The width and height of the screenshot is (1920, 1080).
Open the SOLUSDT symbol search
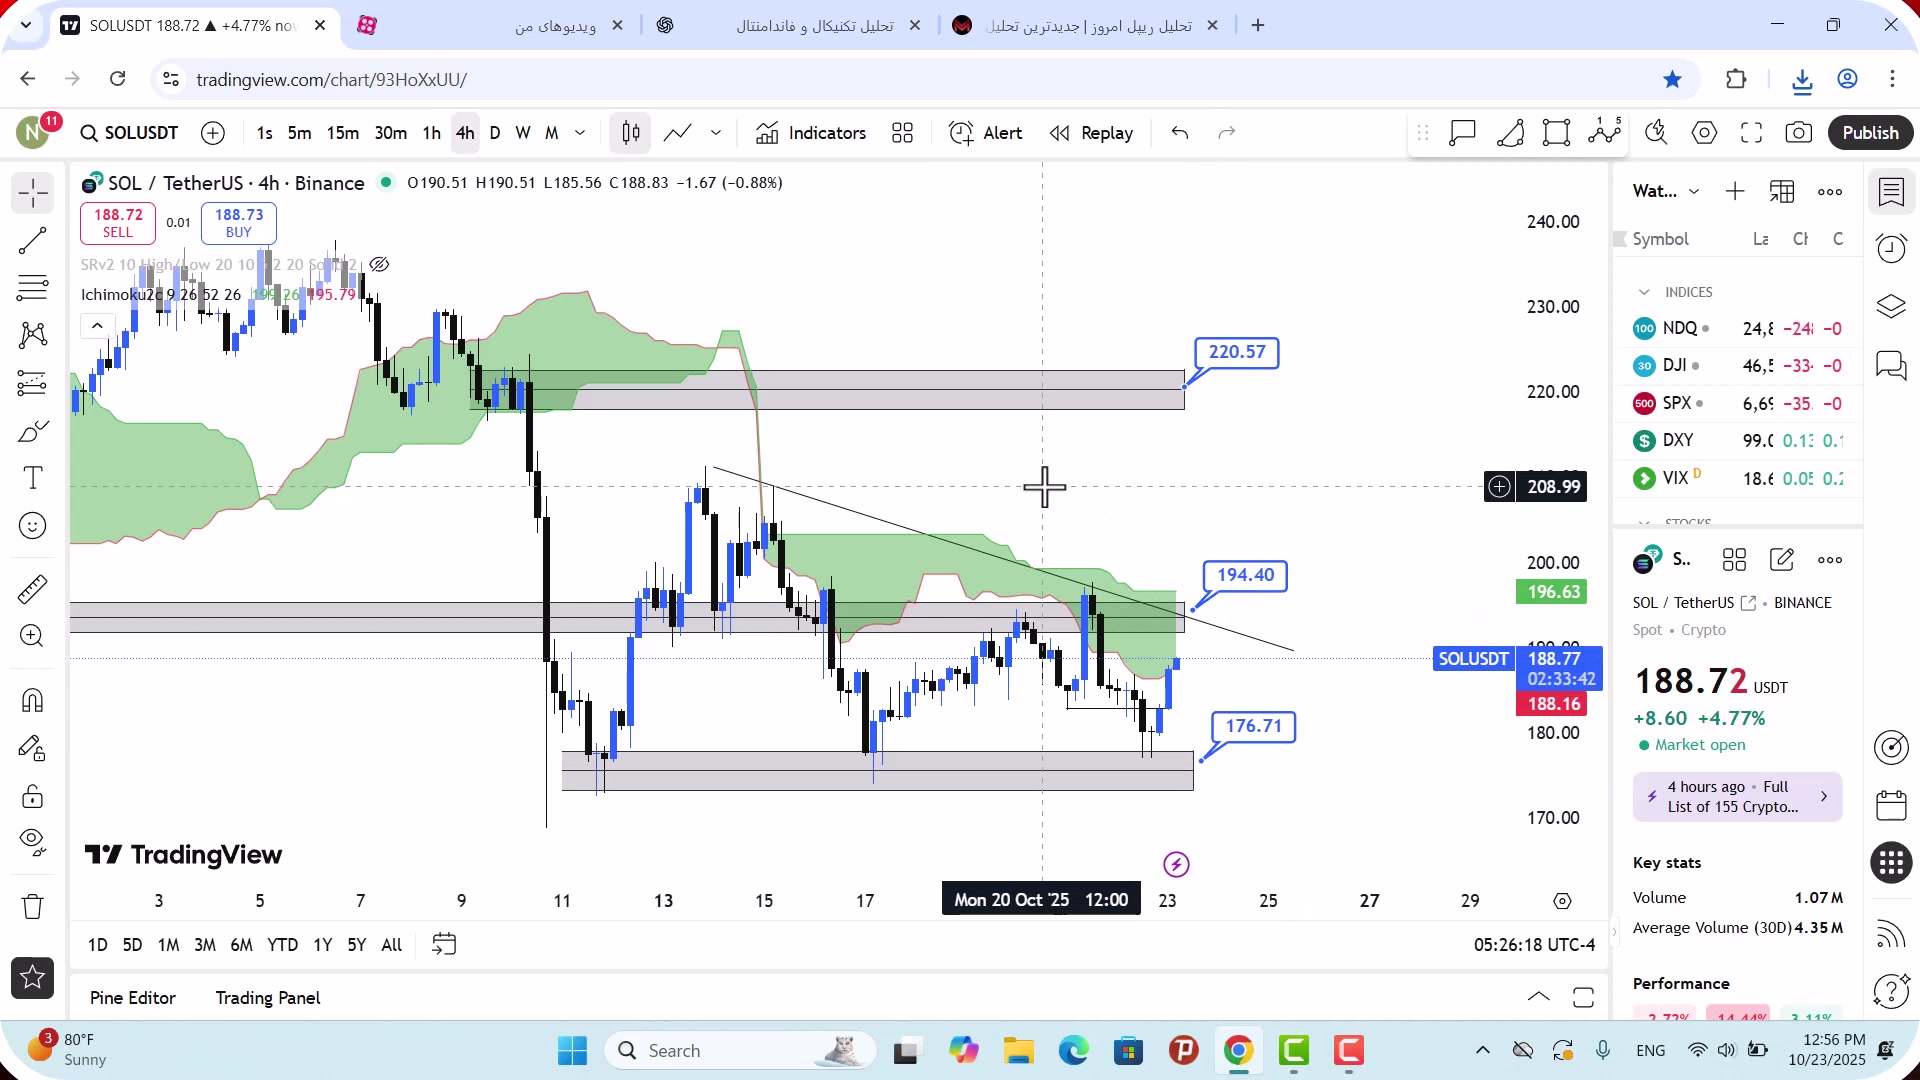pyautogui.click(x=129, y=133)
